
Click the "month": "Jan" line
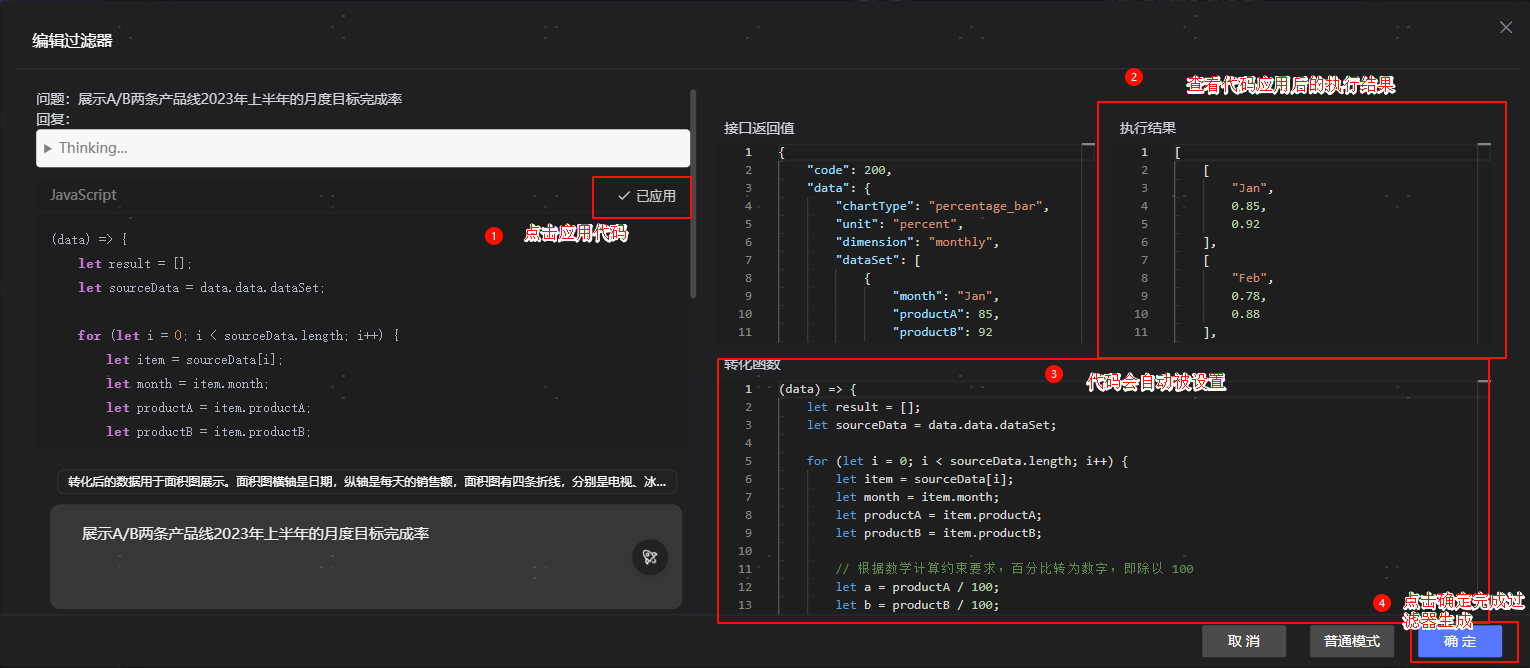coord(946,296)
